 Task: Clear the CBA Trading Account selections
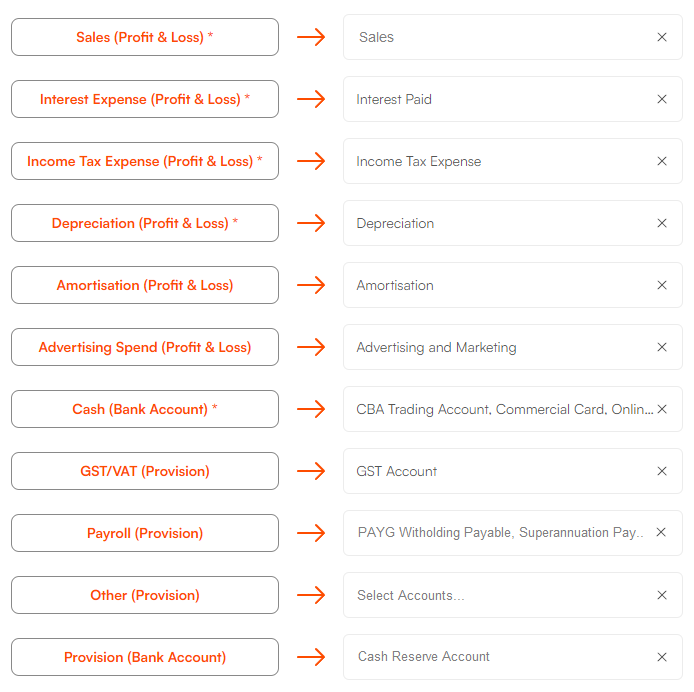point(662,409)
